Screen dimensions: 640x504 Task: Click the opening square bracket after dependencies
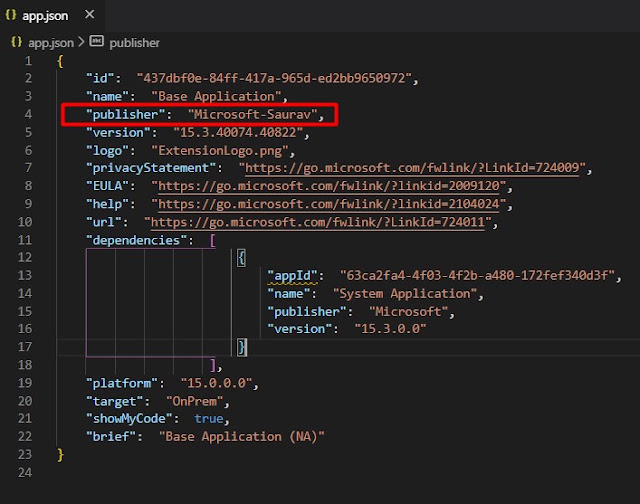[213, 240]
